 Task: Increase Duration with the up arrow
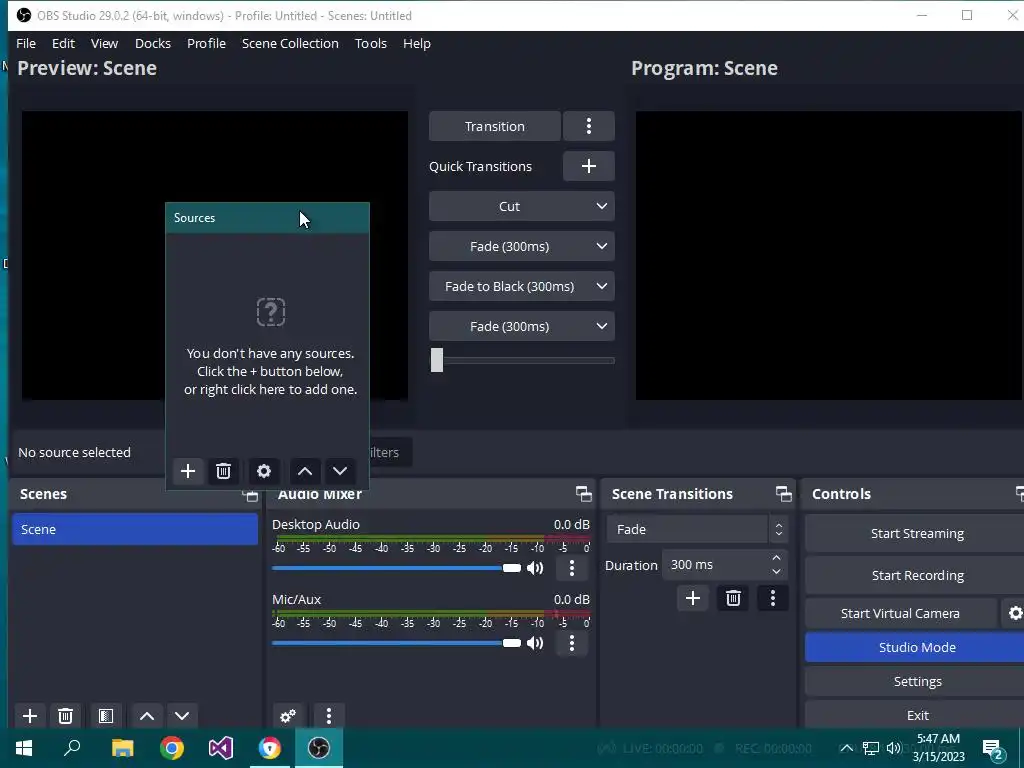[x=776, y=558]
